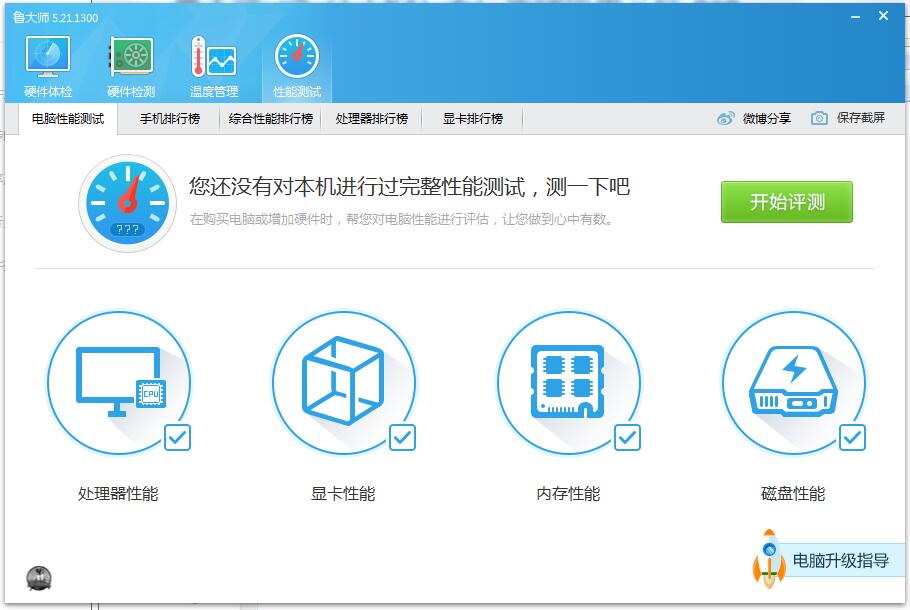Click the round avatar icon bottom-left
Viewport: 910px width, 610px height.
[39, 579]
